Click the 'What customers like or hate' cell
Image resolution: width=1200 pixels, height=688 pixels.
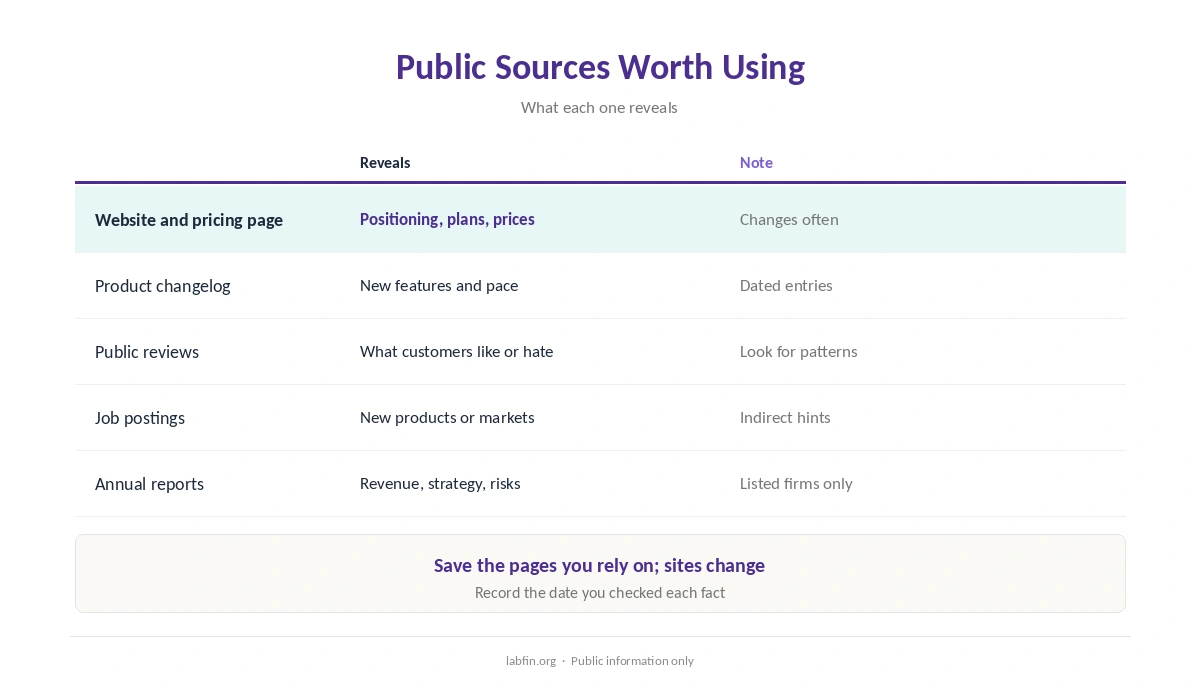(x=456, y=351)
